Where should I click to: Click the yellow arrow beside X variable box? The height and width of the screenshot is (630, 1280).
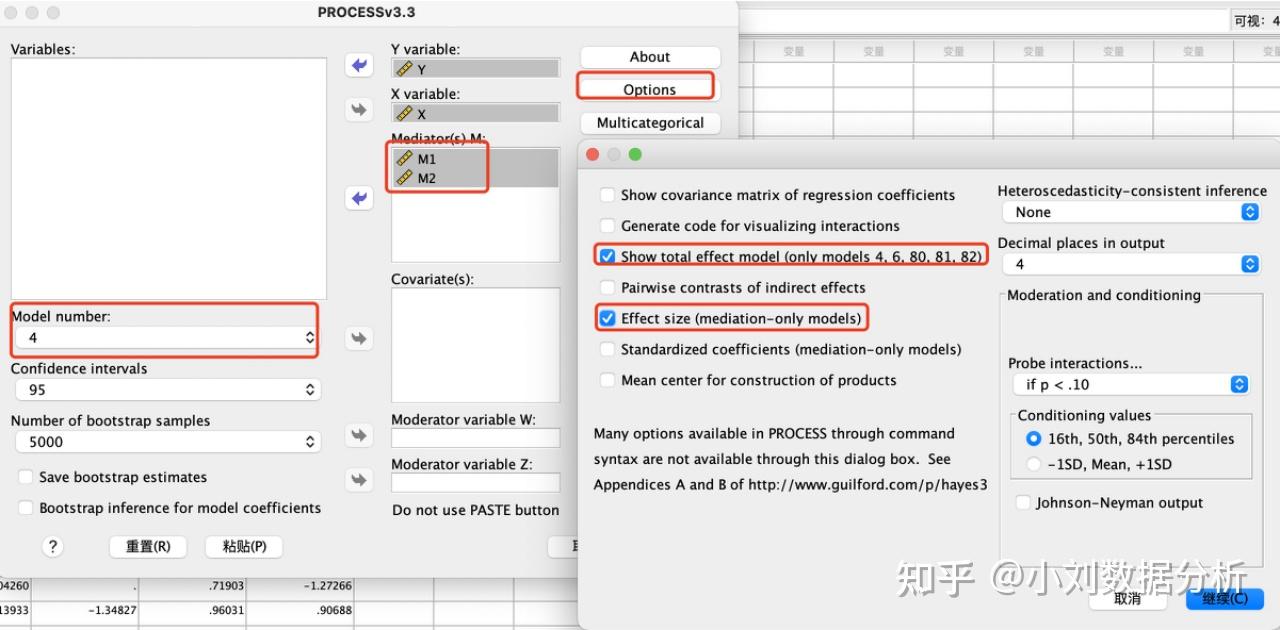[358, 109]
